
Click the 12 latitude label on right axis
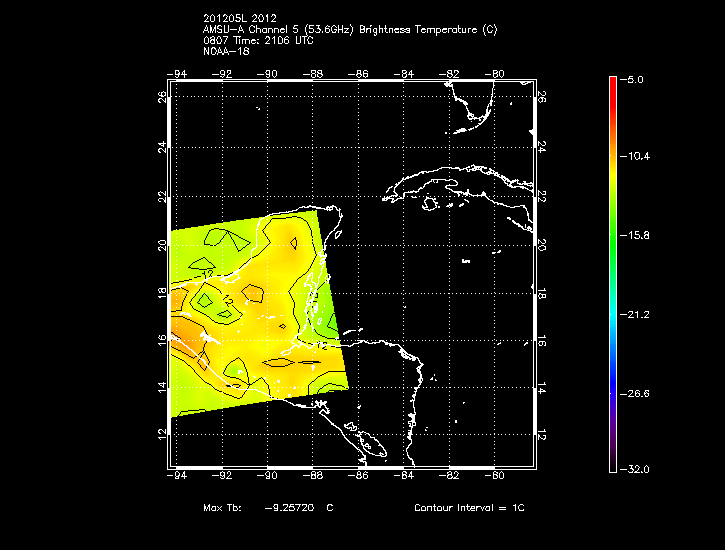pos(542,435)
